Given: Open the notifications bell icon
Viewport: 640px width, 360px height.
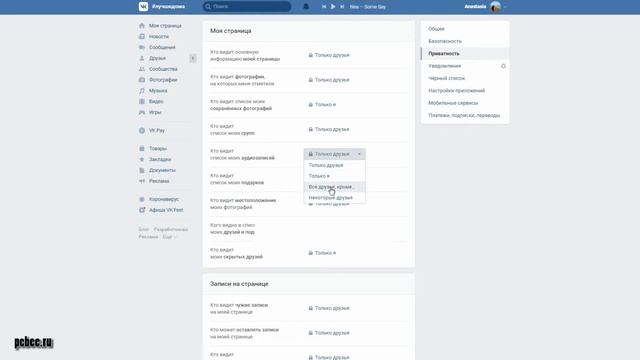Looking at the screenshot, I should [x=306, y=7].
